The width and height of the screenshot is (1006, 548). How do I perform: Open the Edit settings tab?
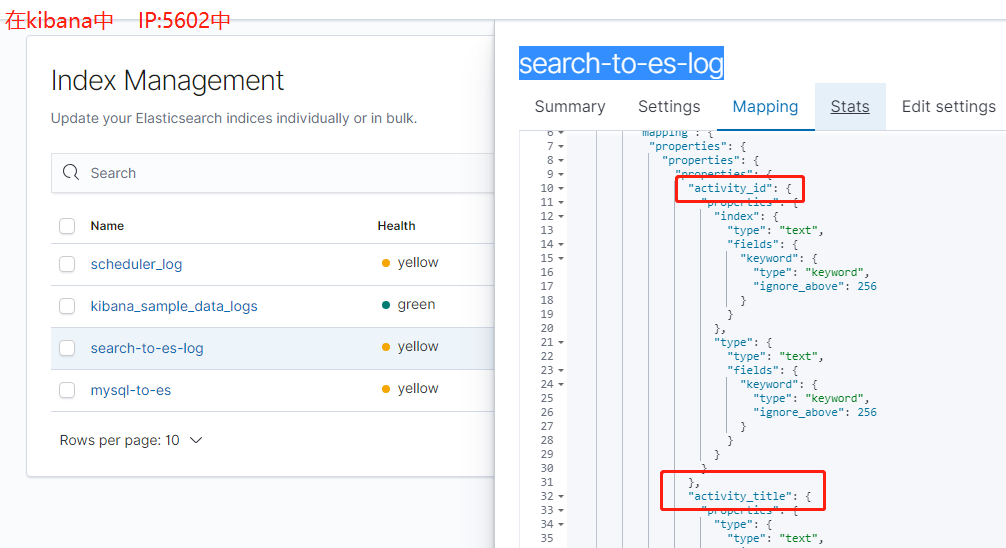[948, 107]
